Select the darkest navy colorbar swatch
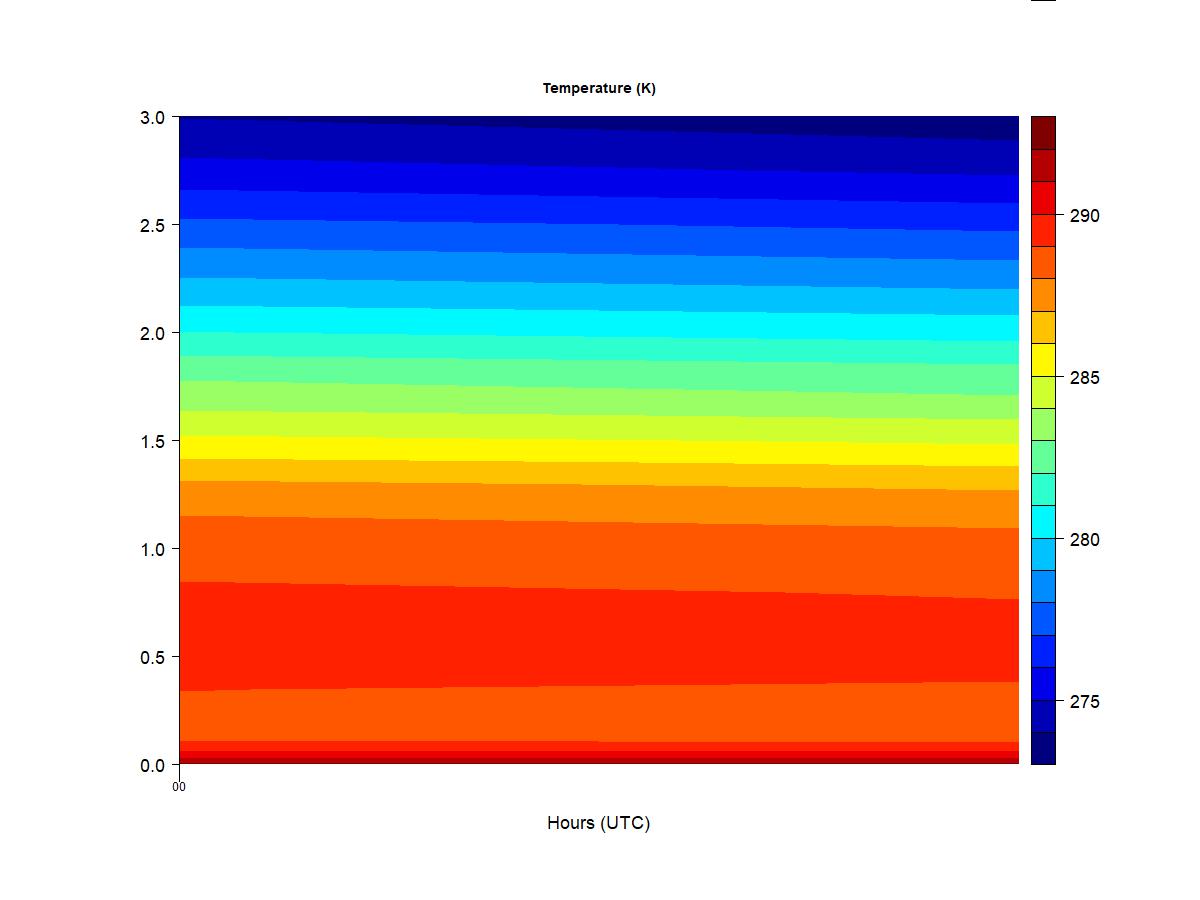 [1043, 748]
